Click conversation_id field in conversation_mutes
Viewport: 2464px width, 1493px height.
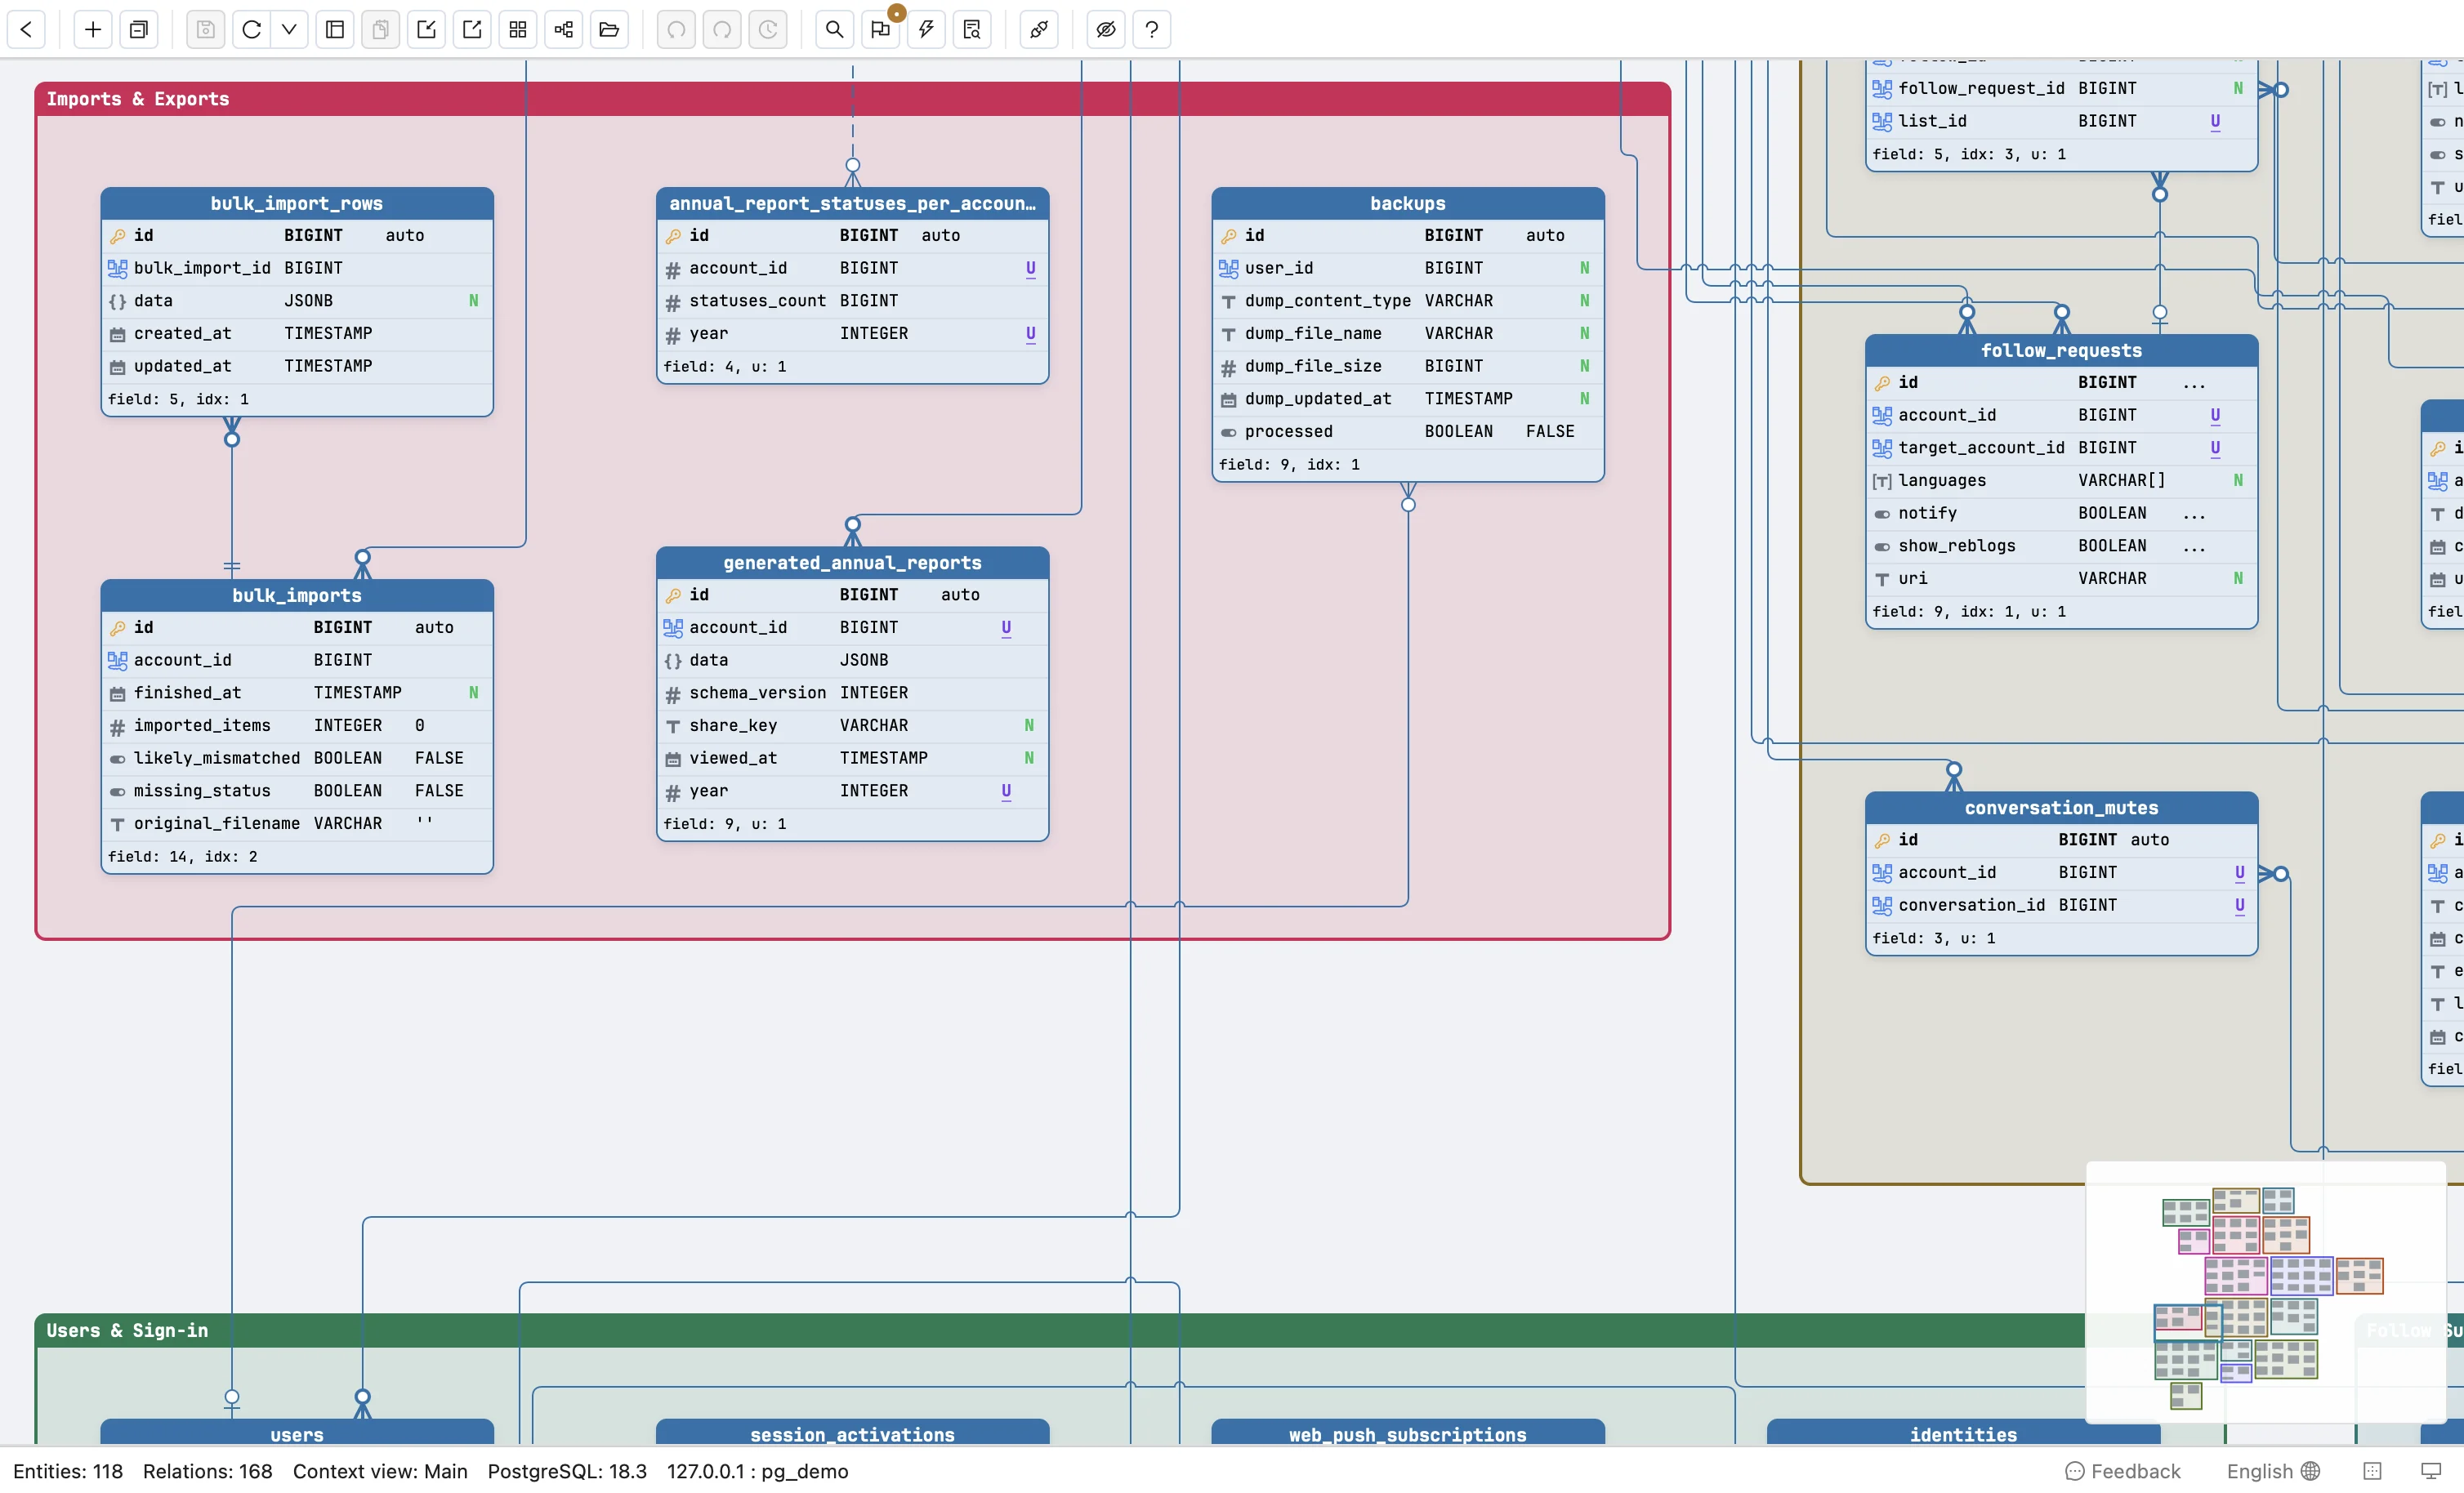(2061, 905)
